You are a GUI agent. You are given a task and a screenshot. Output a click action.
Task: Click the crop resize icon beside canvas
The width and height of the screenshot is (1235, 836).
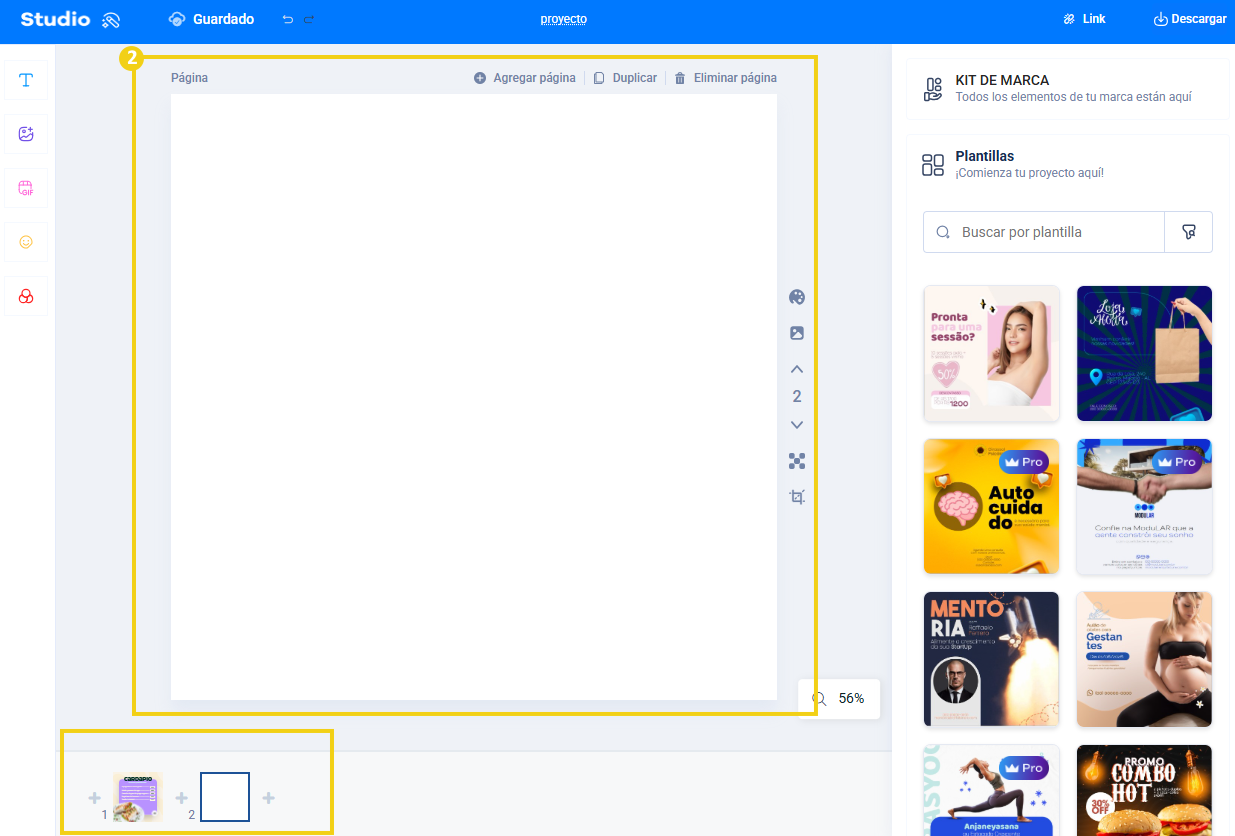click(797, 497)
